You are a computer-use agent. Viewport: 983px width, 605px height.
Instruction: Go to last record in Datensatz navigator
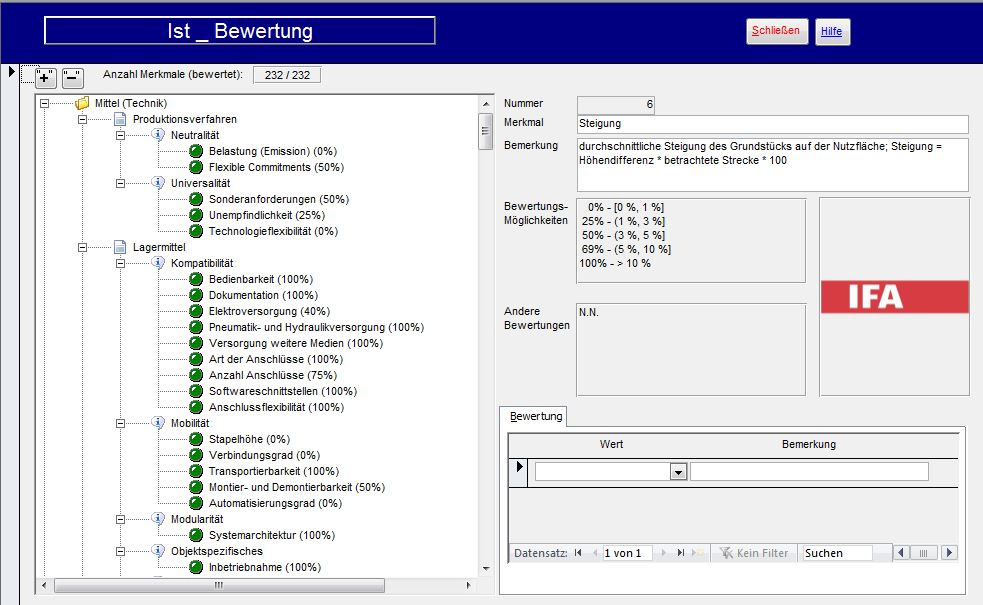pyautogui.click(x=680, y=553)
